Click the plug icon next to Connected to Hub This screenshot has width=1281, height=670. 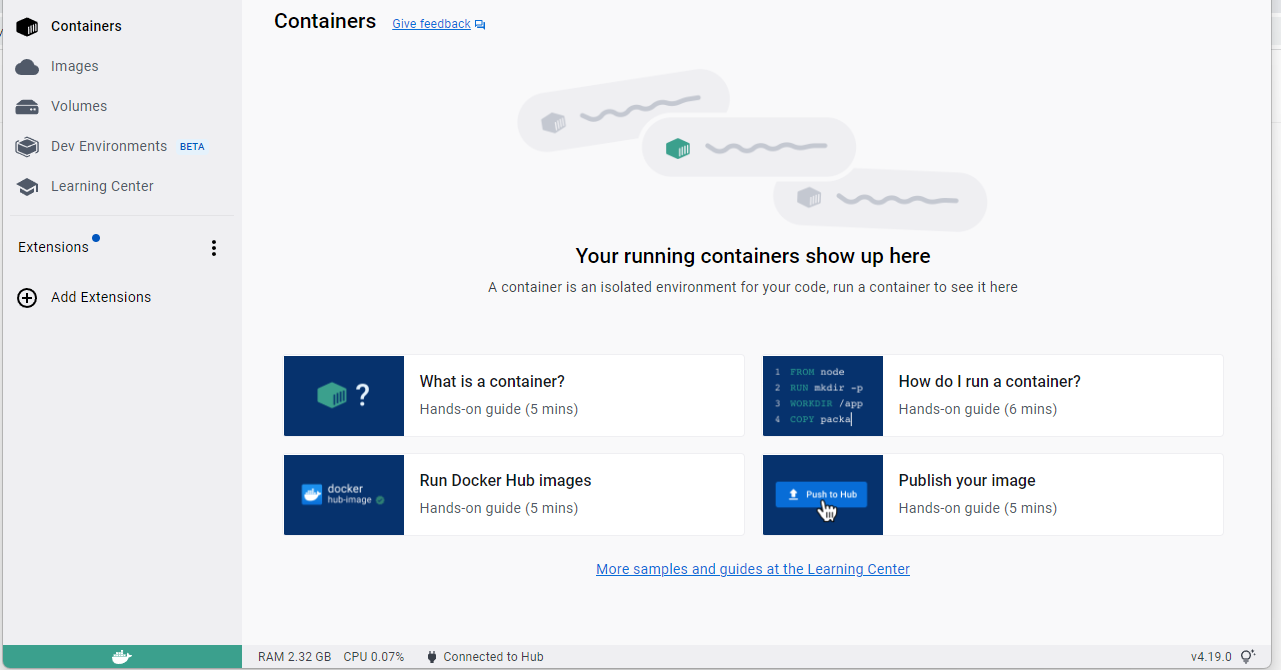[431, 657]
